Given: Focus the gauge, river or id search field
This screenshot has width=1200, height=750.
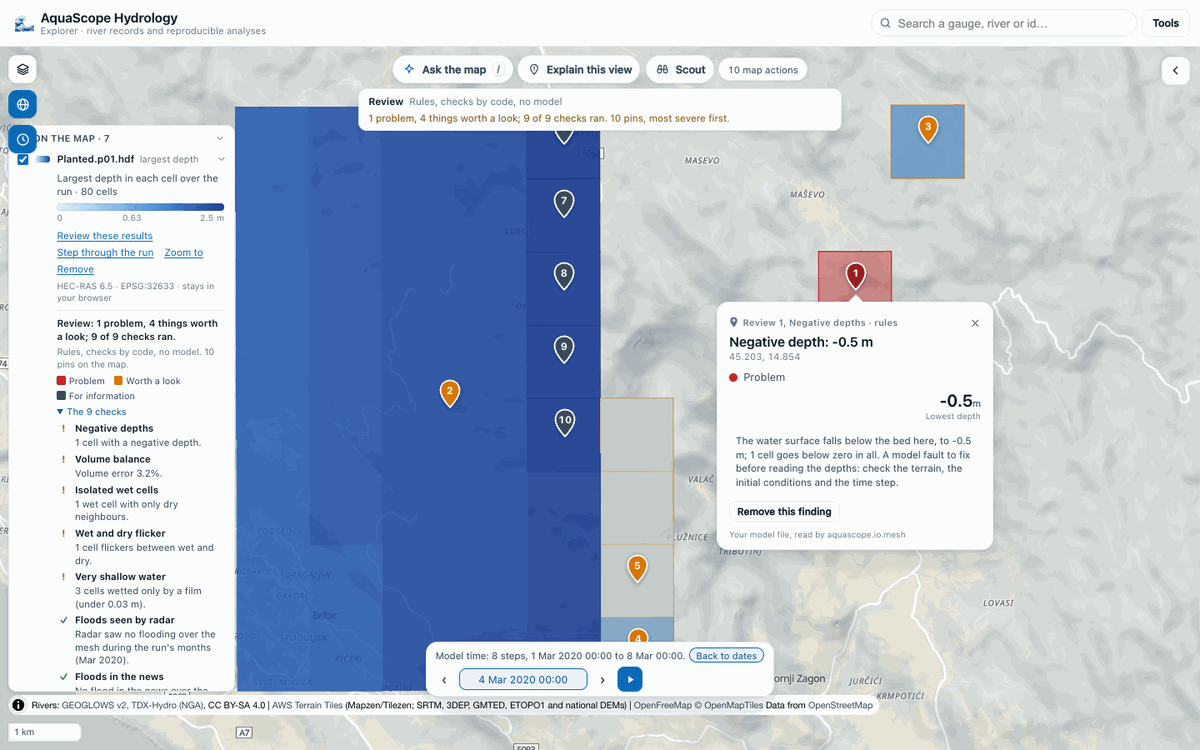Looking at the screenshot, I should click(x=1004, y=23).
